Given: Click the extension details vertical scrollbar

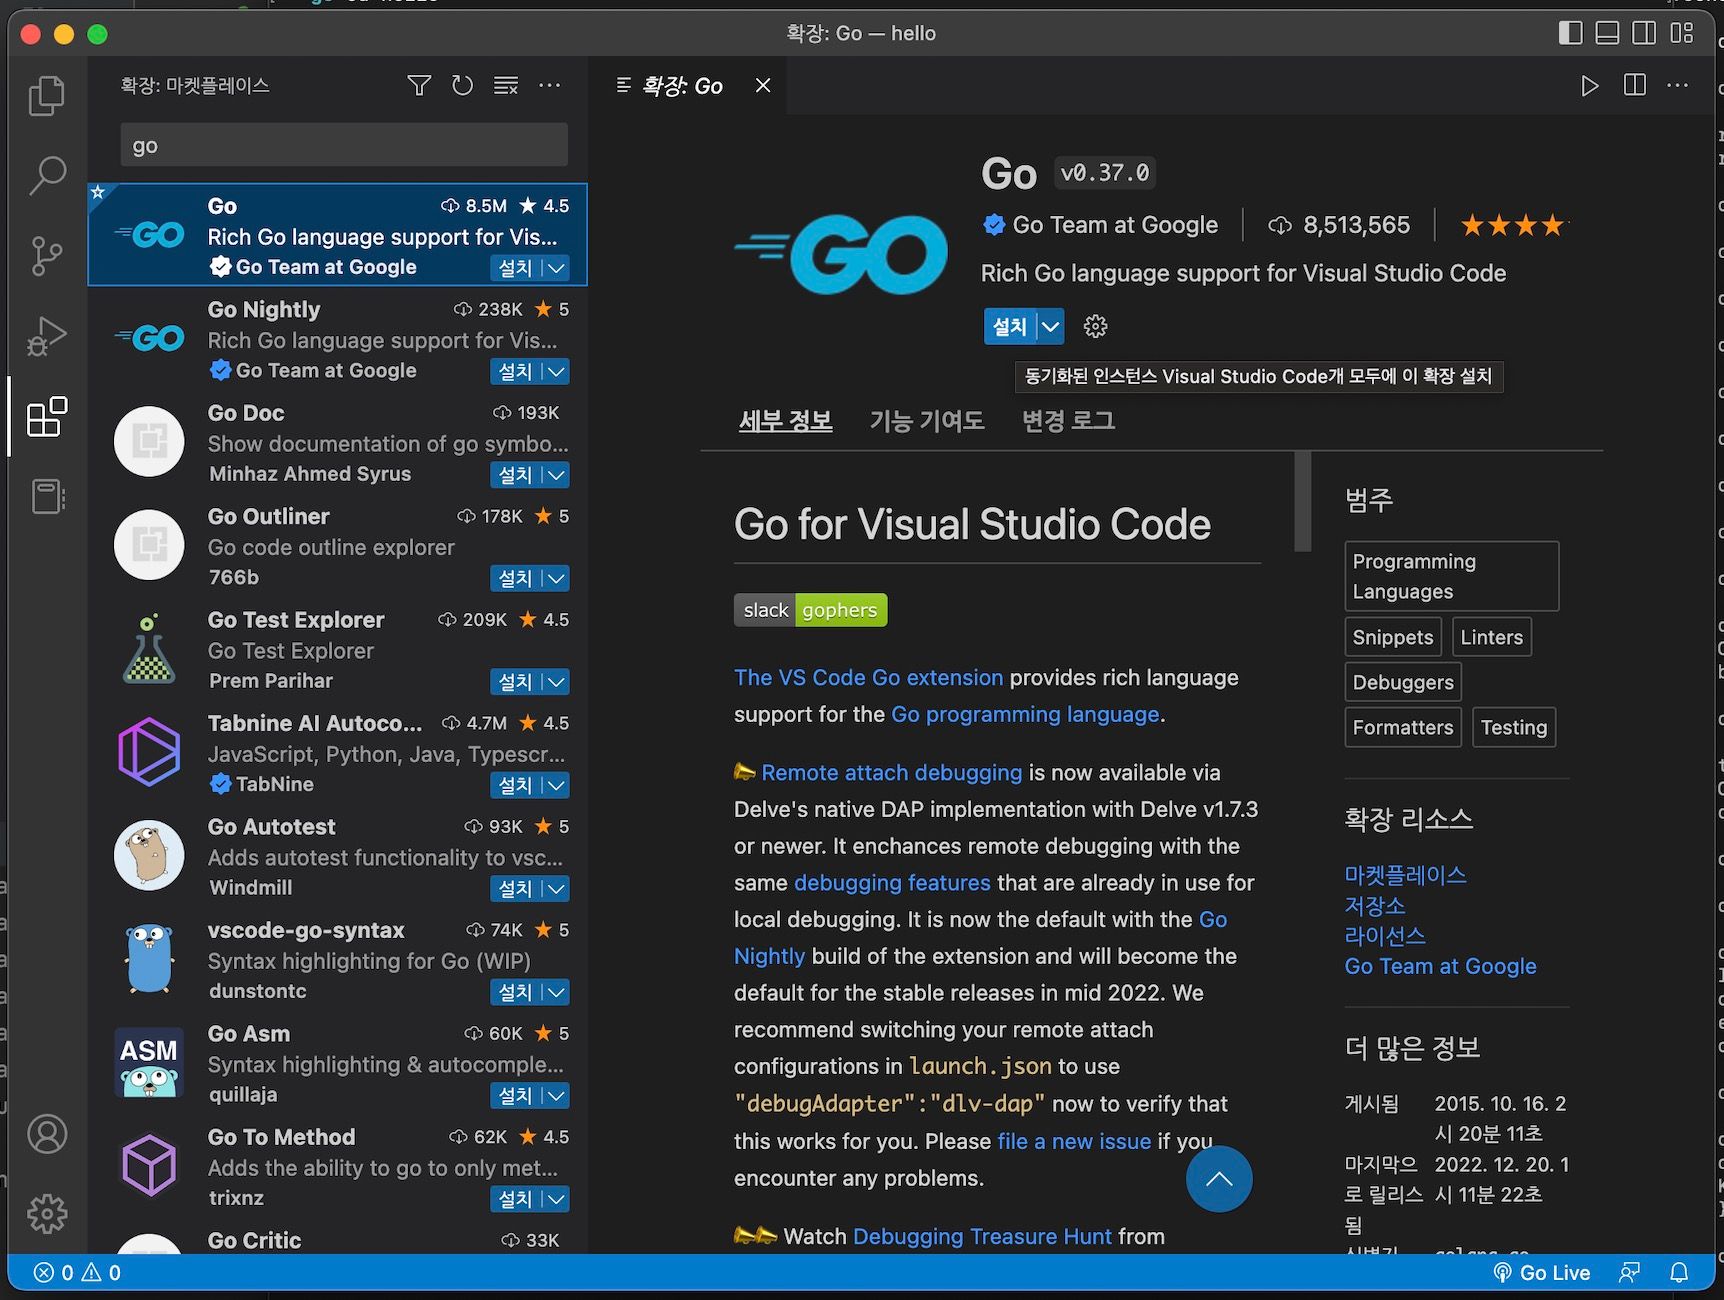Looking at the screenshot, I should click(1302, 502).
